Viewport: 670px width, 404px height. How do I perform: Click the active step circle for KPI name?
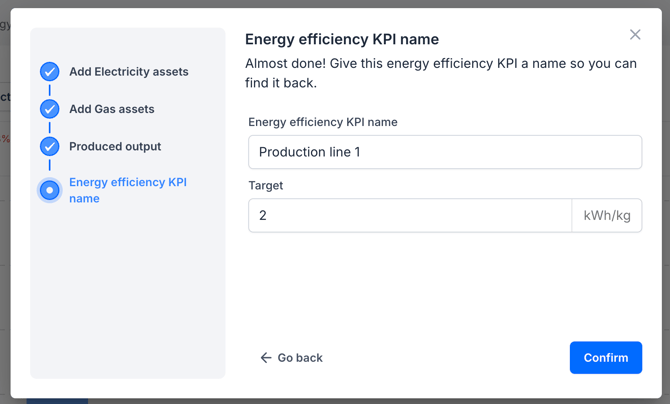point(50,190)
